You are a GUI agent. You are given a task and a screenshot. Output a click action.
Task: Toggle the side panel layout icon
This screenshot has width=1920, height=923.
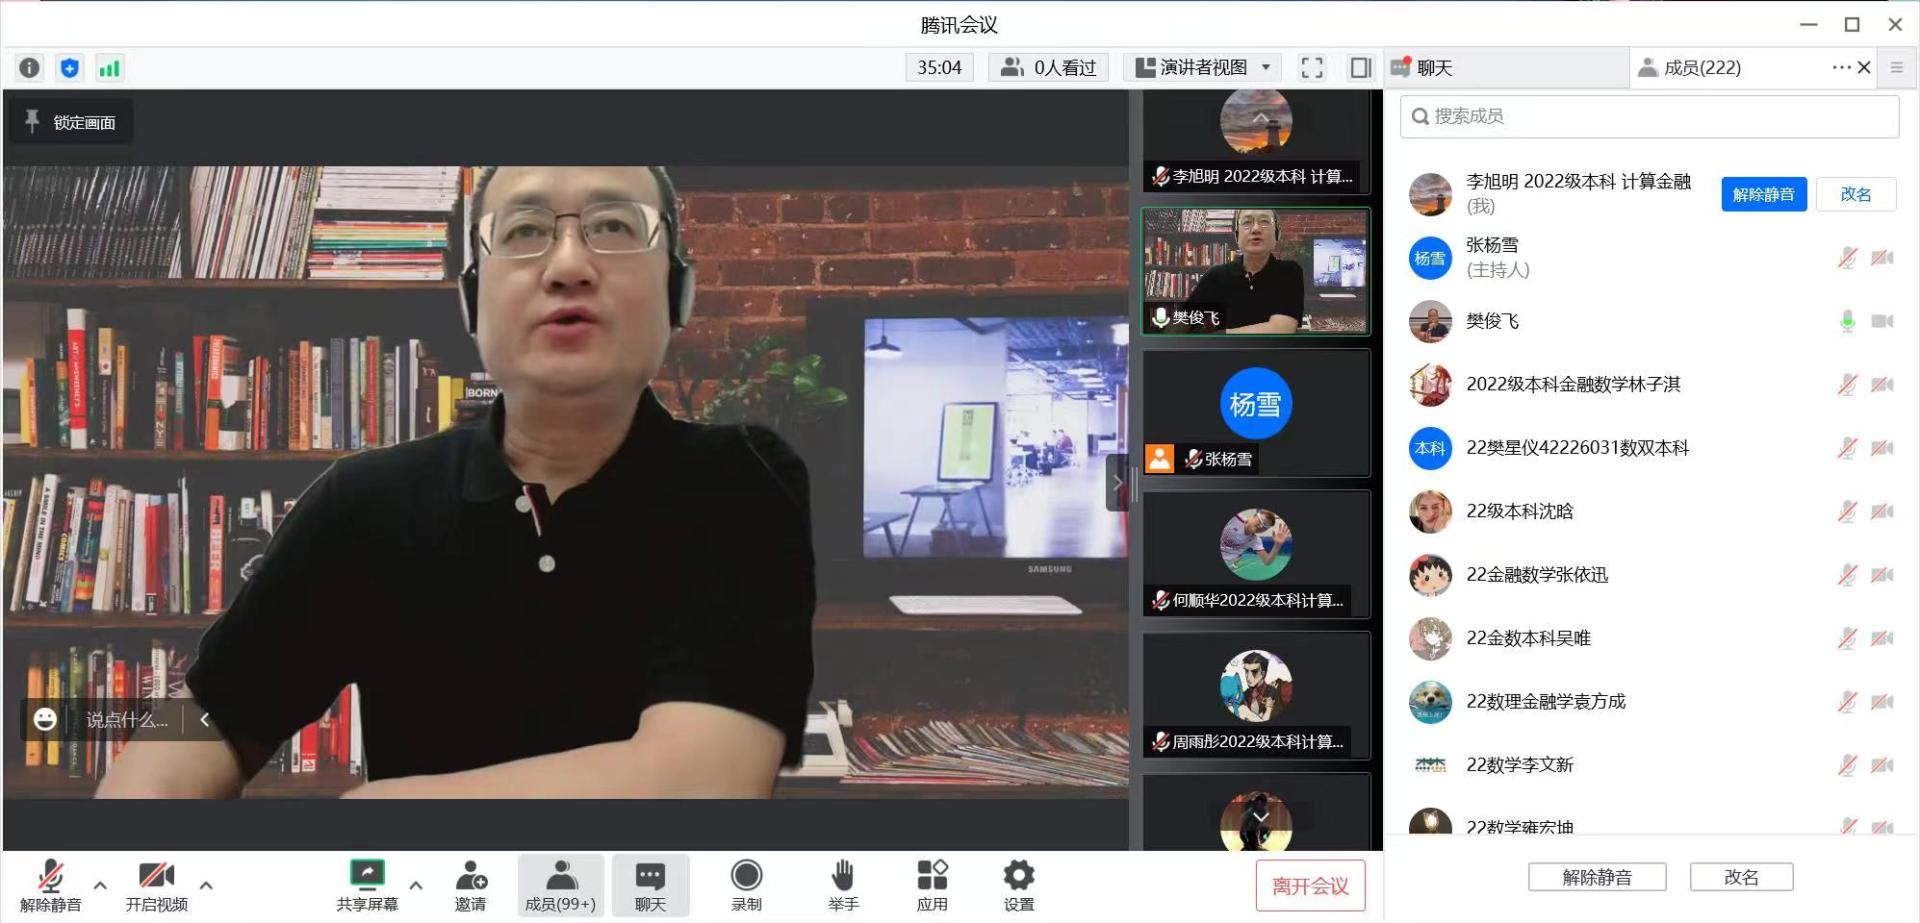[x=1360, y=68]
